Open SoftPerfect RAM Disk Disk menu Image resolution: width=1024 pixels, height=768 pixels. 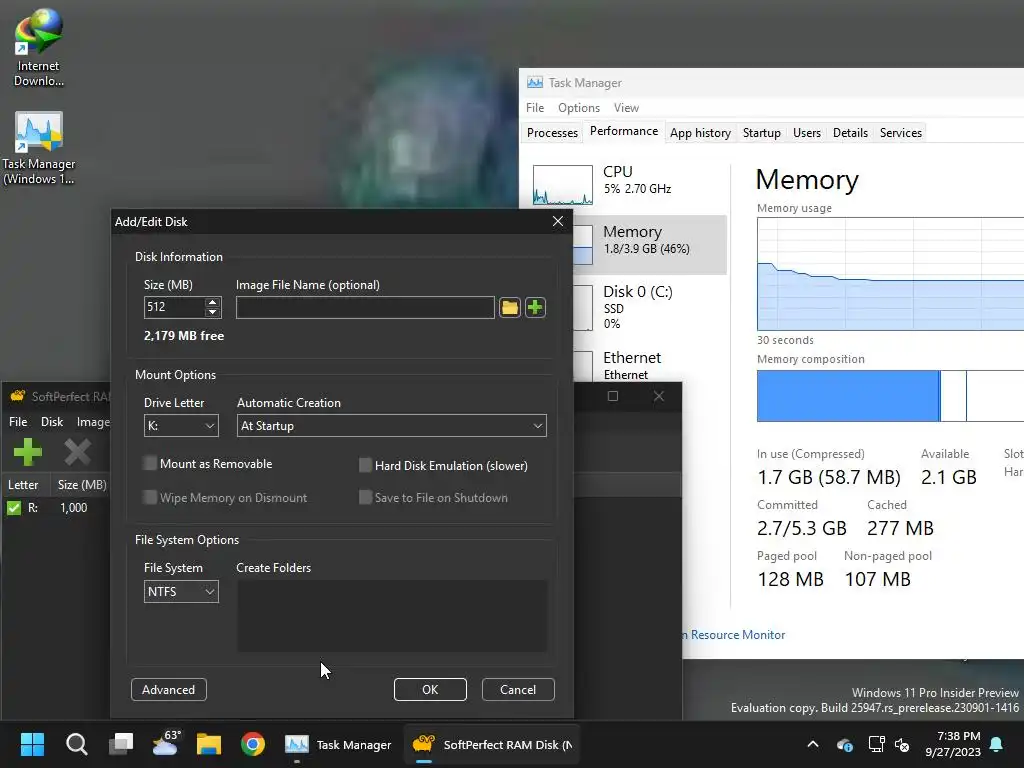coord(52,422)
